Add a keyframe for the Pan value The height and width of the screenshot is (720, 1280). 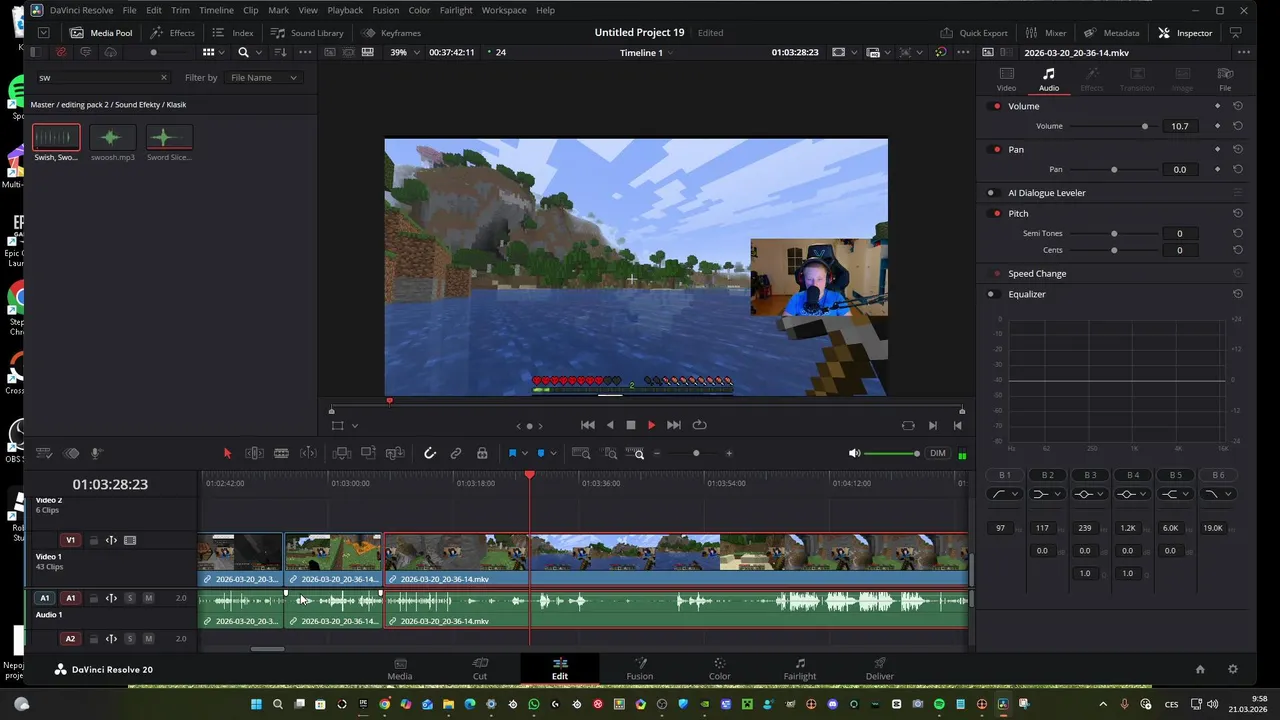1217,169
